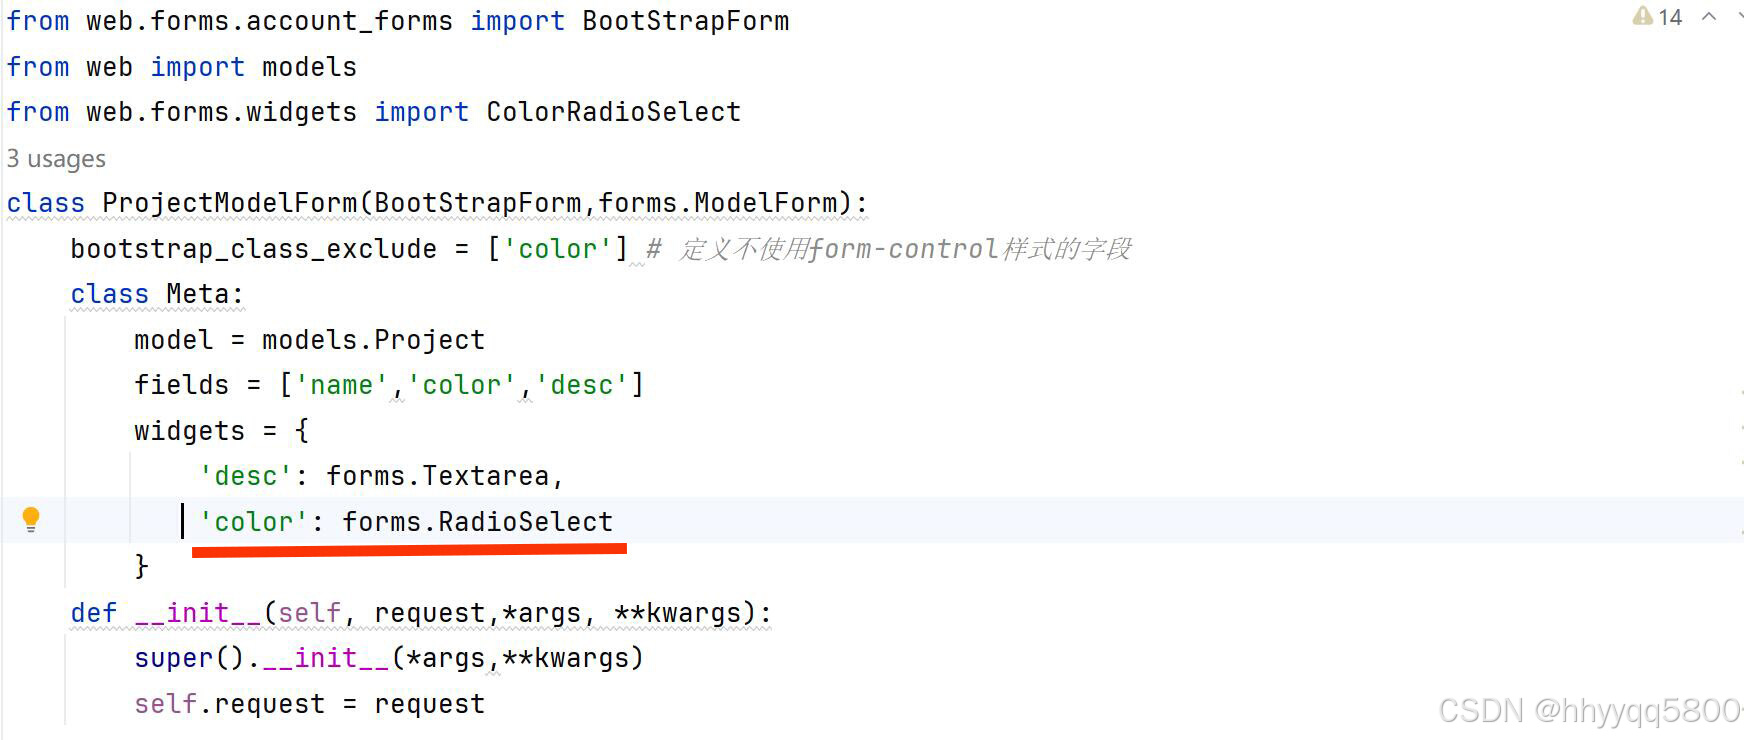Image resolution: width=1744 pixels, height=740 pixels.
Task: Click the BootStrapForm import on first line
Action: [x=685, y=21]
